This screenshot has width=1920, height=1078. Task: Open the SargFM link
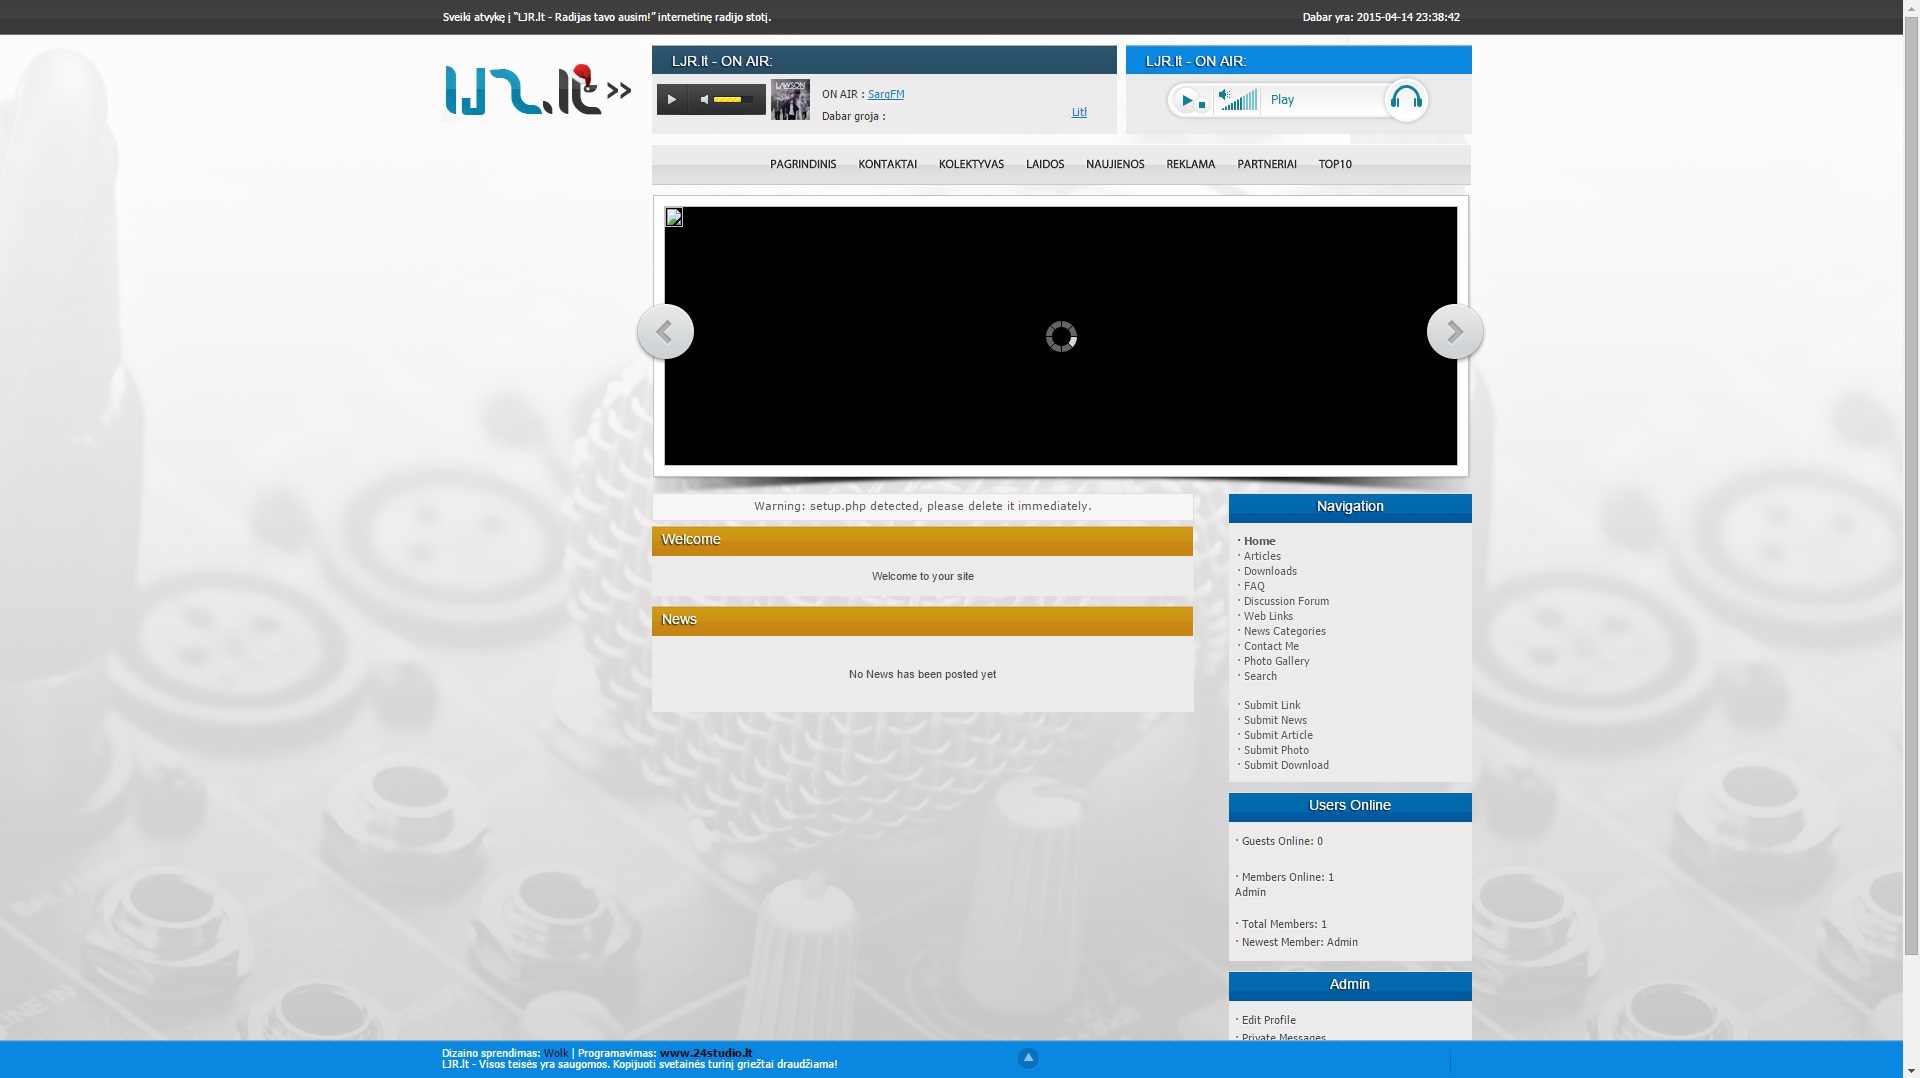(x=885, y=94)
